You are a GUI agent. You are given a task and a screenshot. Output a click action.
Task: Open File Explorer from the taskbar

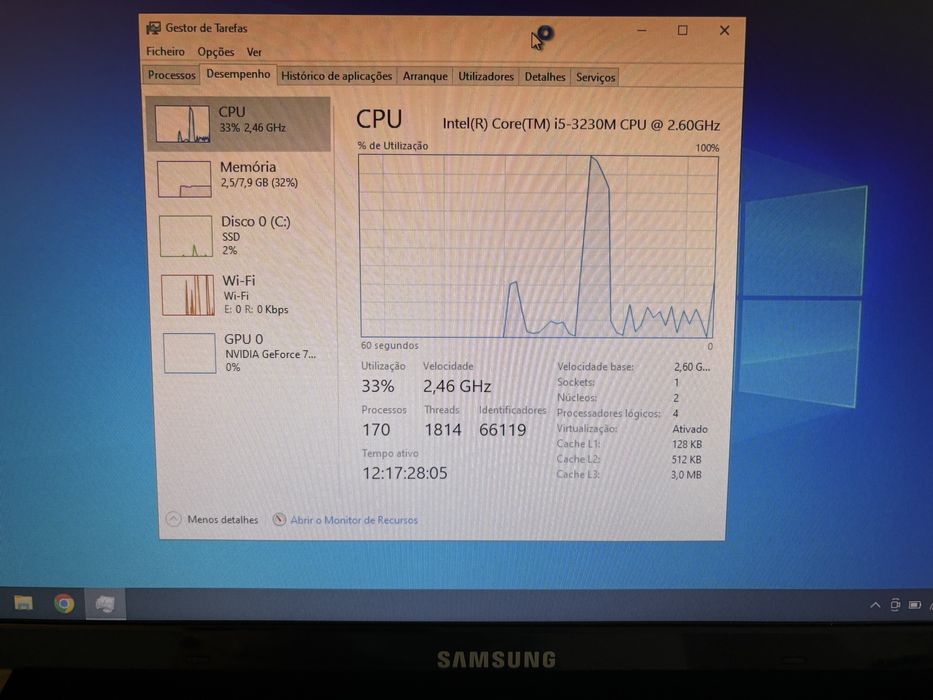pyautogui.click(x=23, y=603)
